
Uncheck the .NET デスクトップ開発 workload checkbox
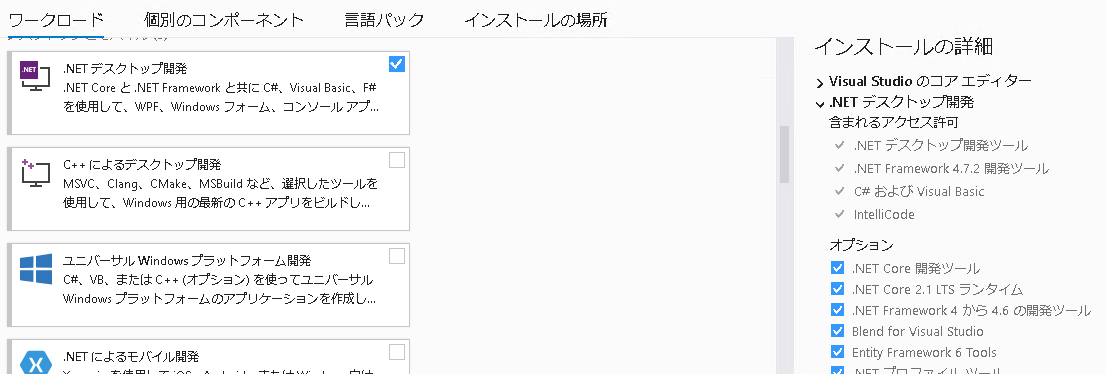pos(397,64)
